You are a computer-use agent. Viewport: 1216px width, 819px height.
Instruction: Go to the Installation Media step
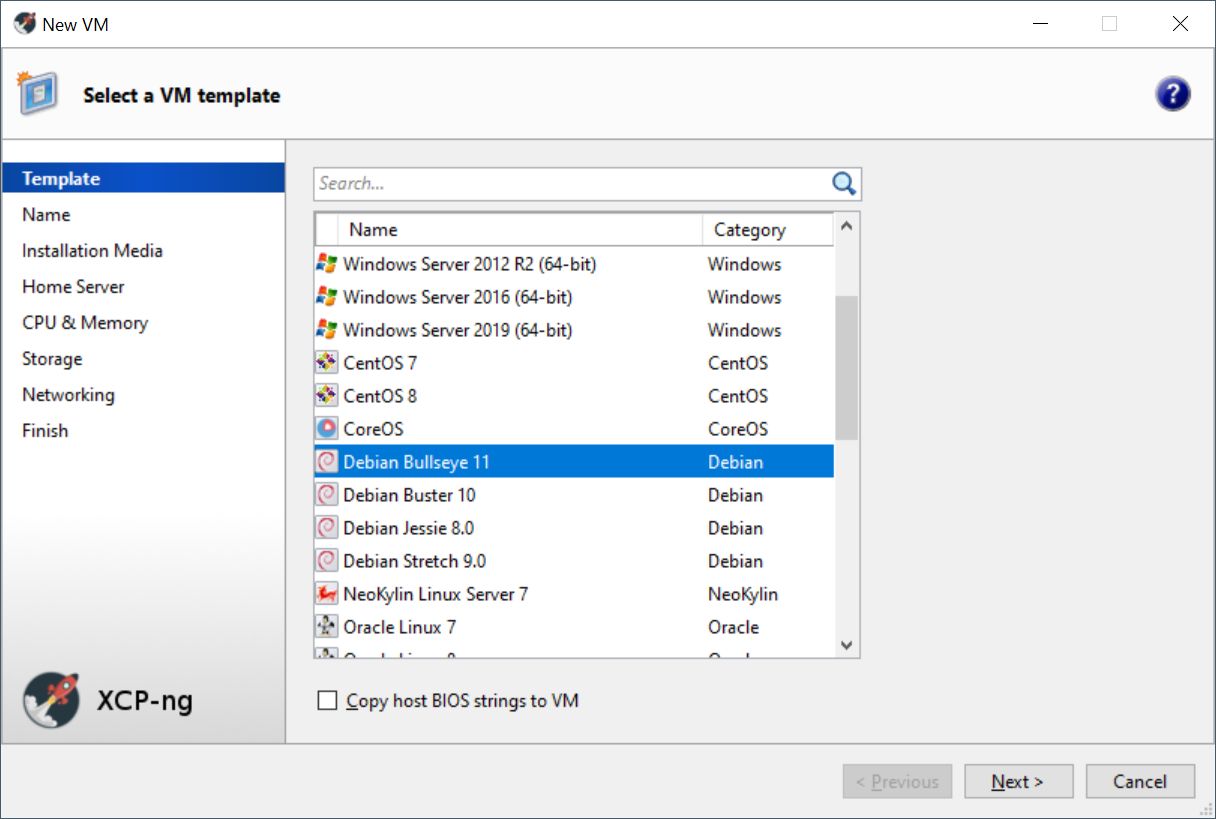(92, 251)
